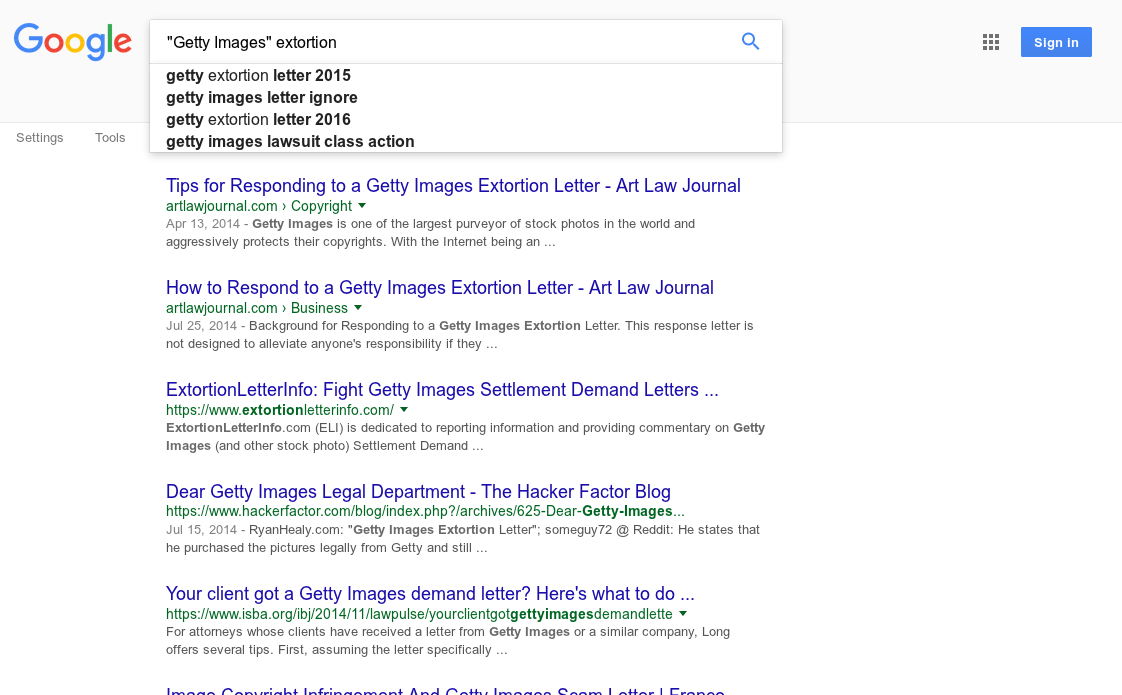Open dropdown arrow next to extortionletterinfo.com URL
Screen dimensions: 1122x695
tap(404, 410)
